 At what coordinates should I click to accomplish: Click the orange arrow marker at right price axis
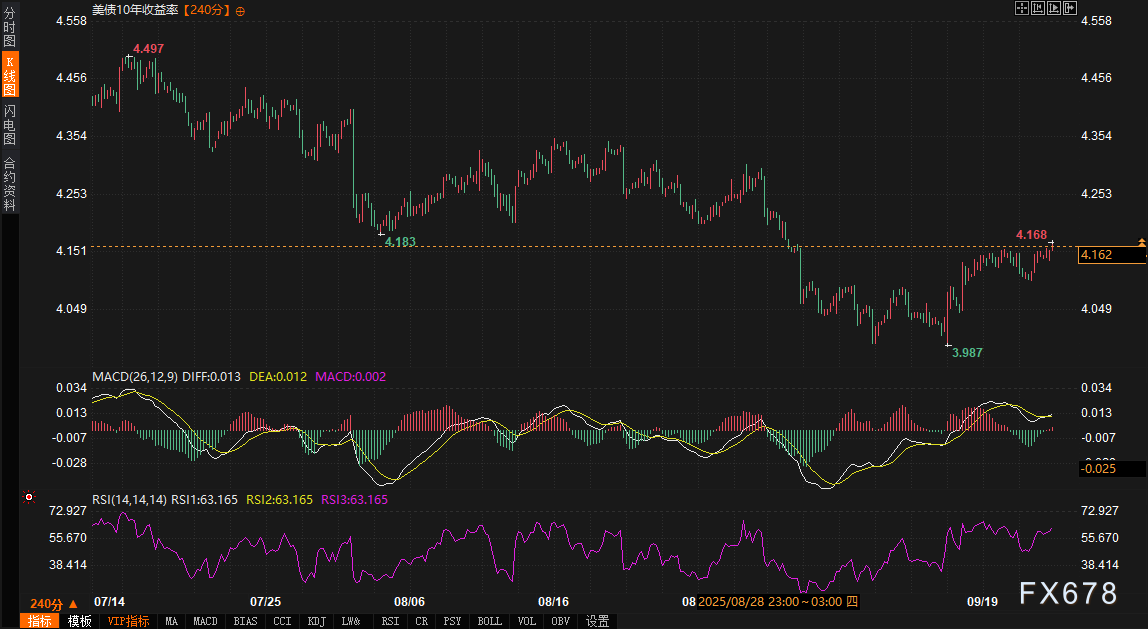(x=1141, y=243)
